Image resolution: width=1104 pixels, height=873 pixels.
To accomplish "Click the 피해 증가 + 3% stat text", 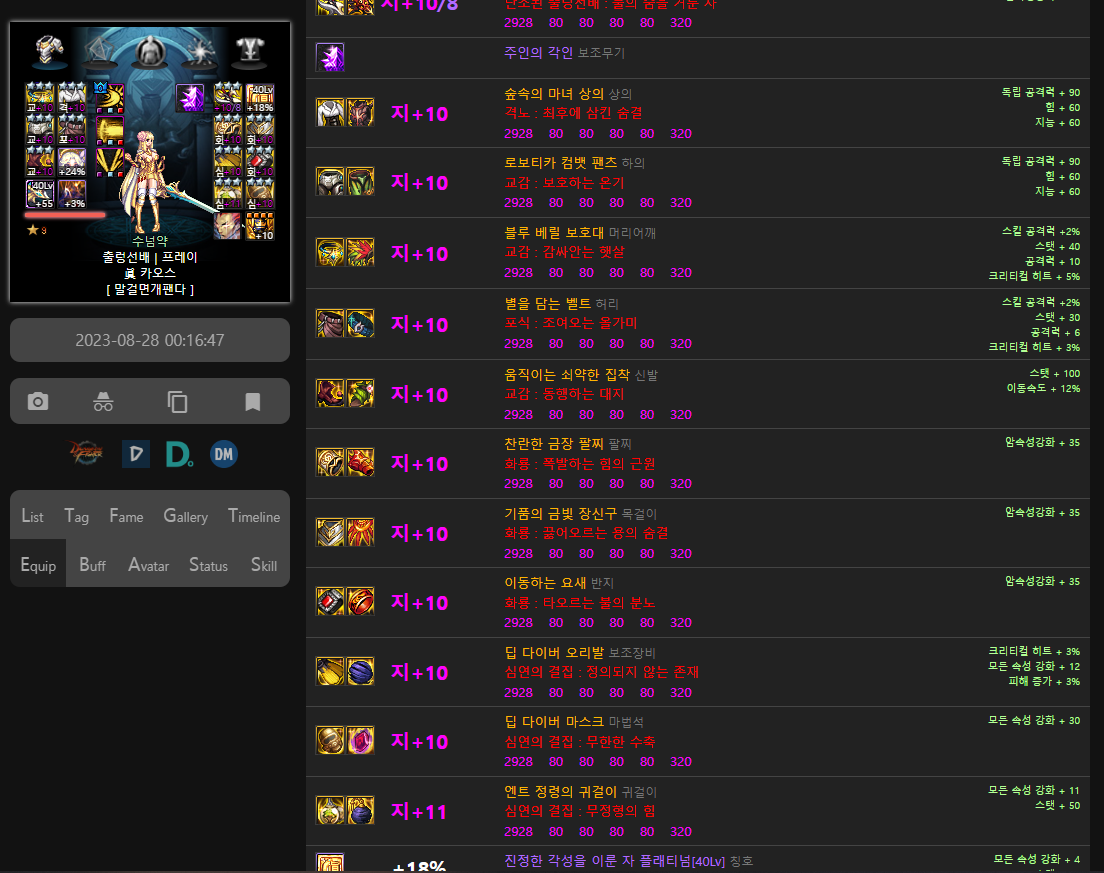I will (1044, 682).
